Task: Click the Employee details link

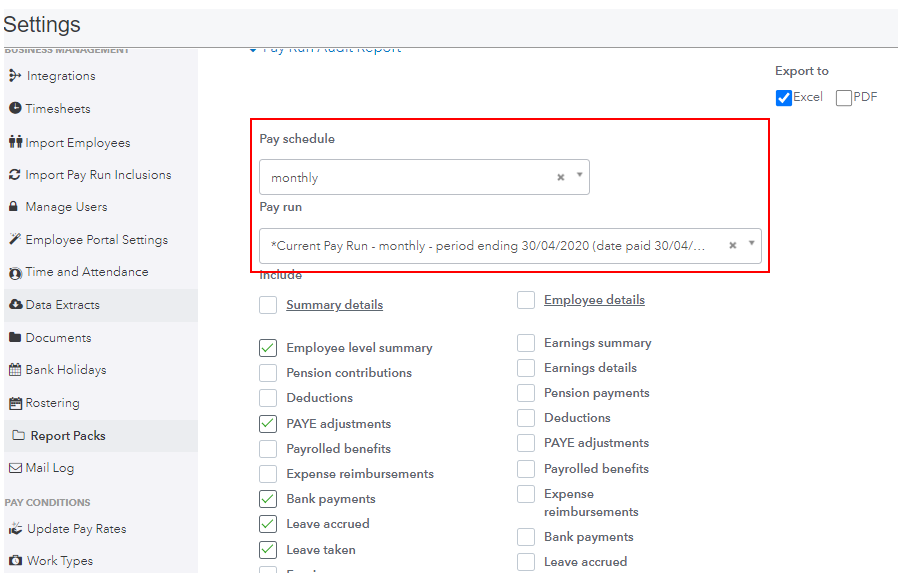Action: coord(594,300)
